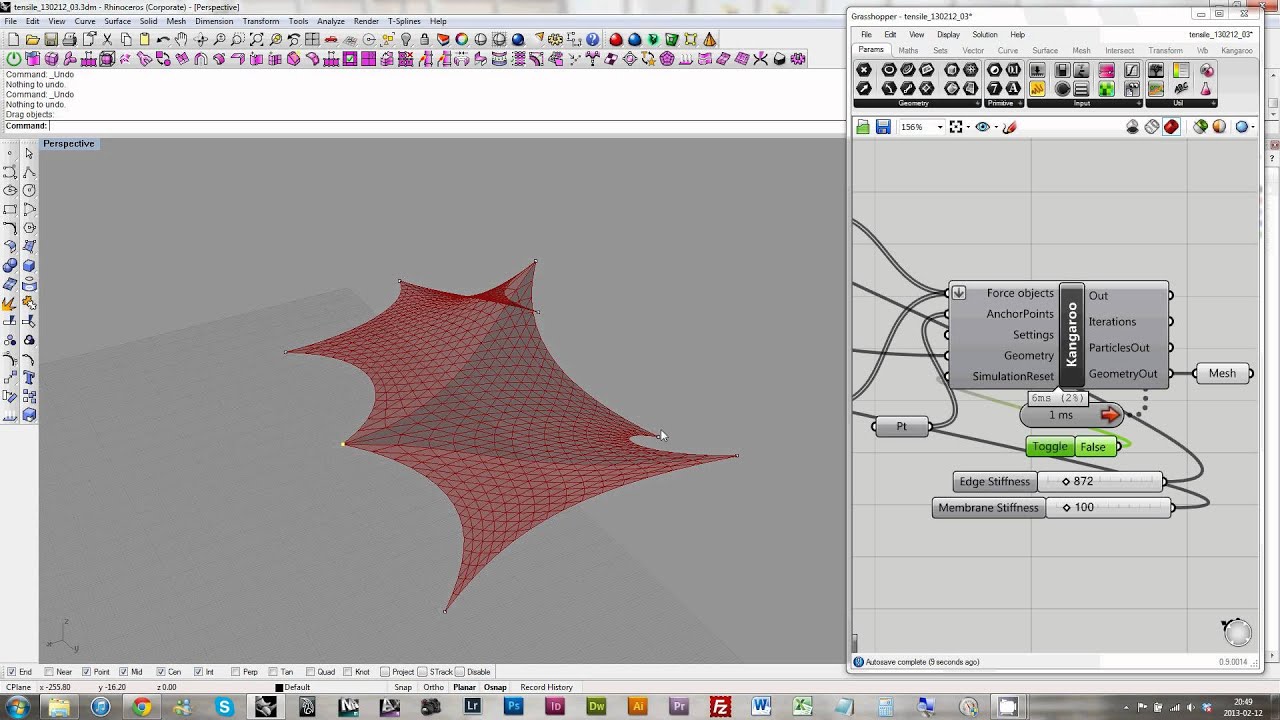Screen dimensions: 1280x720
Task: Open the Rhino Analyze menu
Action: [x=330, y=21]
